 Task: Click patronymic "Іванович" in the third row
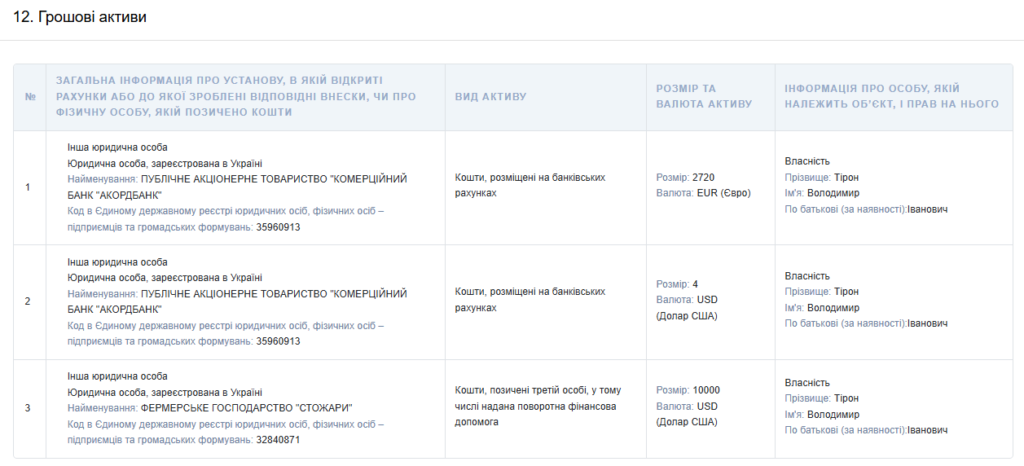pos(927,430)
